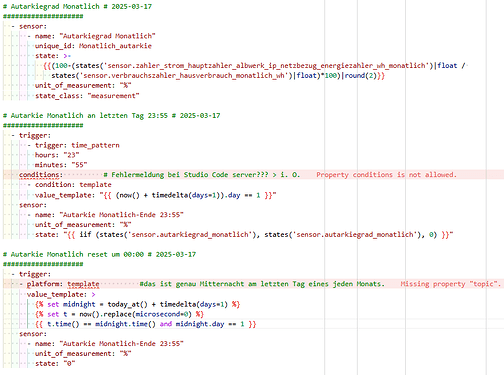Click the 'unique_id: Monatlich_autarkie' line
The width and height of the screenshot is (504, 375).
point(93,46)
